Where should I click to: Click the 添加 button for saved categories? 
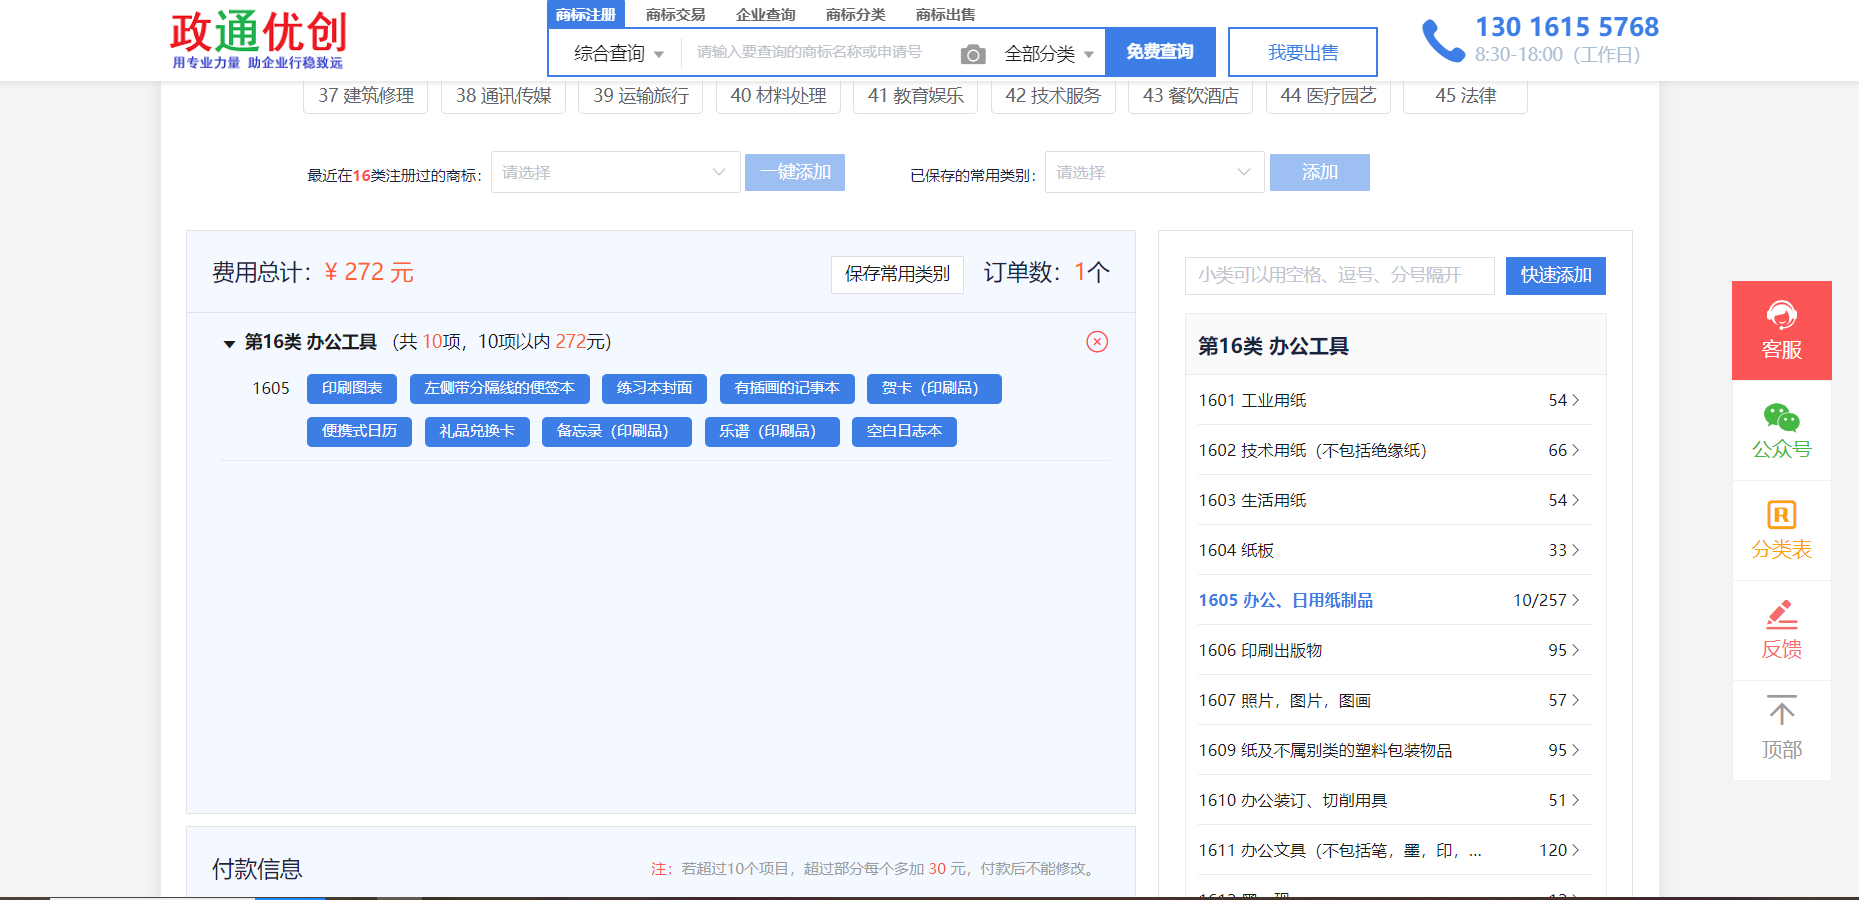(1320, 172)
